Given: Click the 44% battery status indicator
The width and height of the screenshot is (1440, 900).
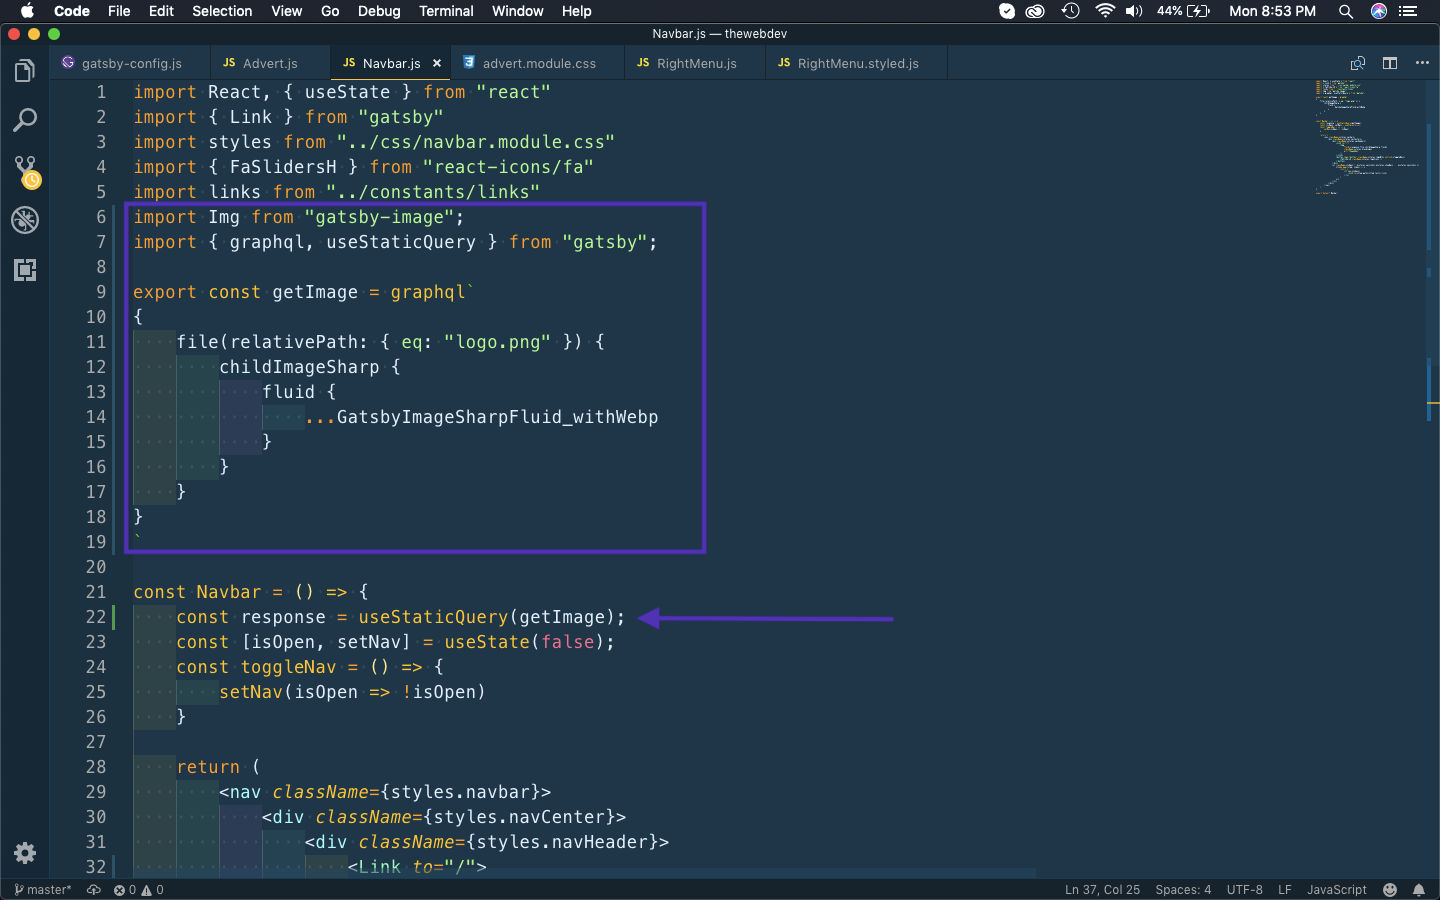Looking at the screenshot, I should 1184,11.
